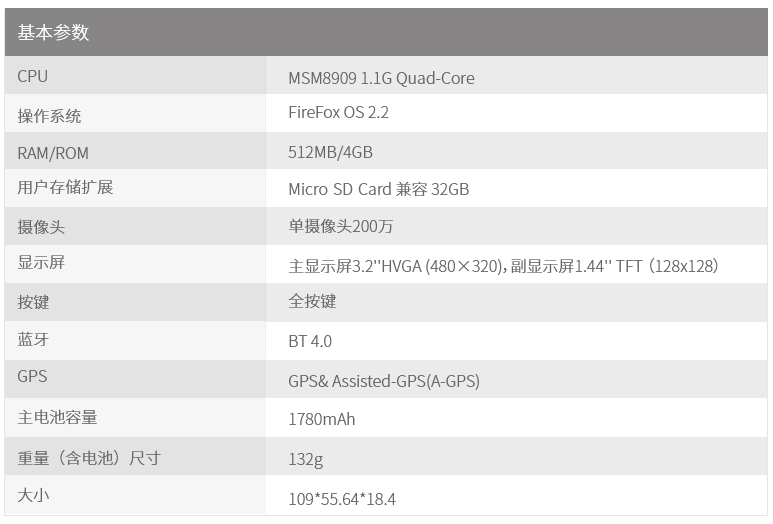The width and height of the screenshot is (773, 524).
Task: Select the RAM/ROM row label
Action: [x=53, y=153]
